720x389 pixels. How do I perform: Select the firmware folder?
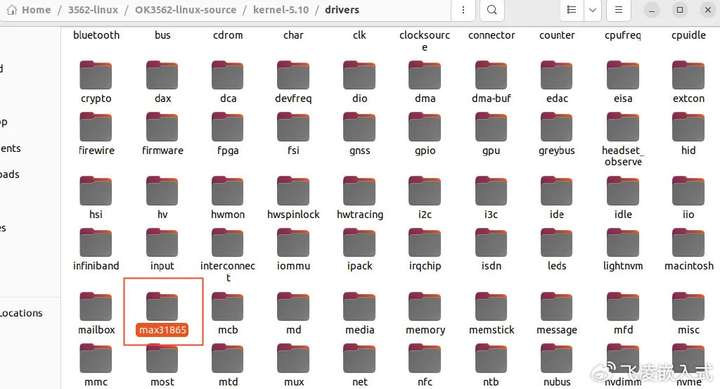click(162, 134)
